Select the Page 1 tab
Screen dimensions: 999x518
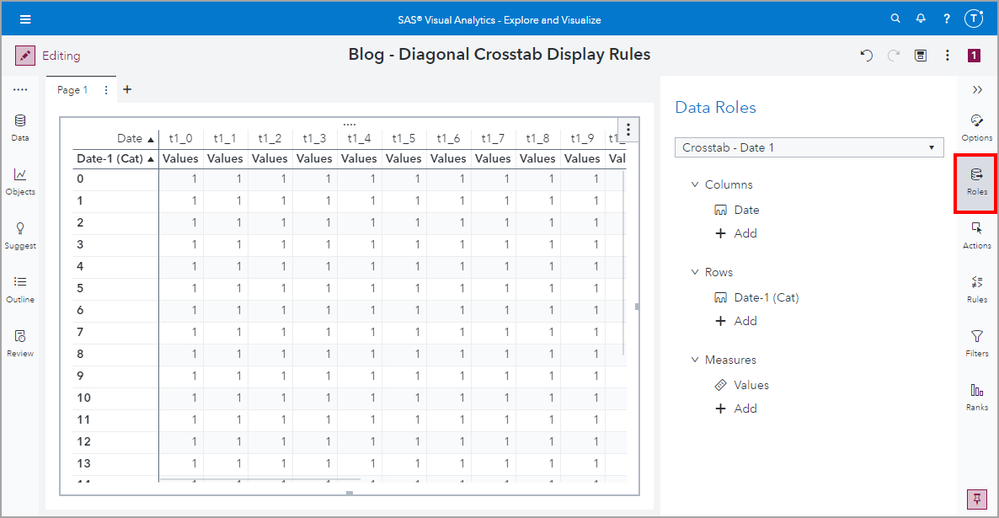[72, 90]
